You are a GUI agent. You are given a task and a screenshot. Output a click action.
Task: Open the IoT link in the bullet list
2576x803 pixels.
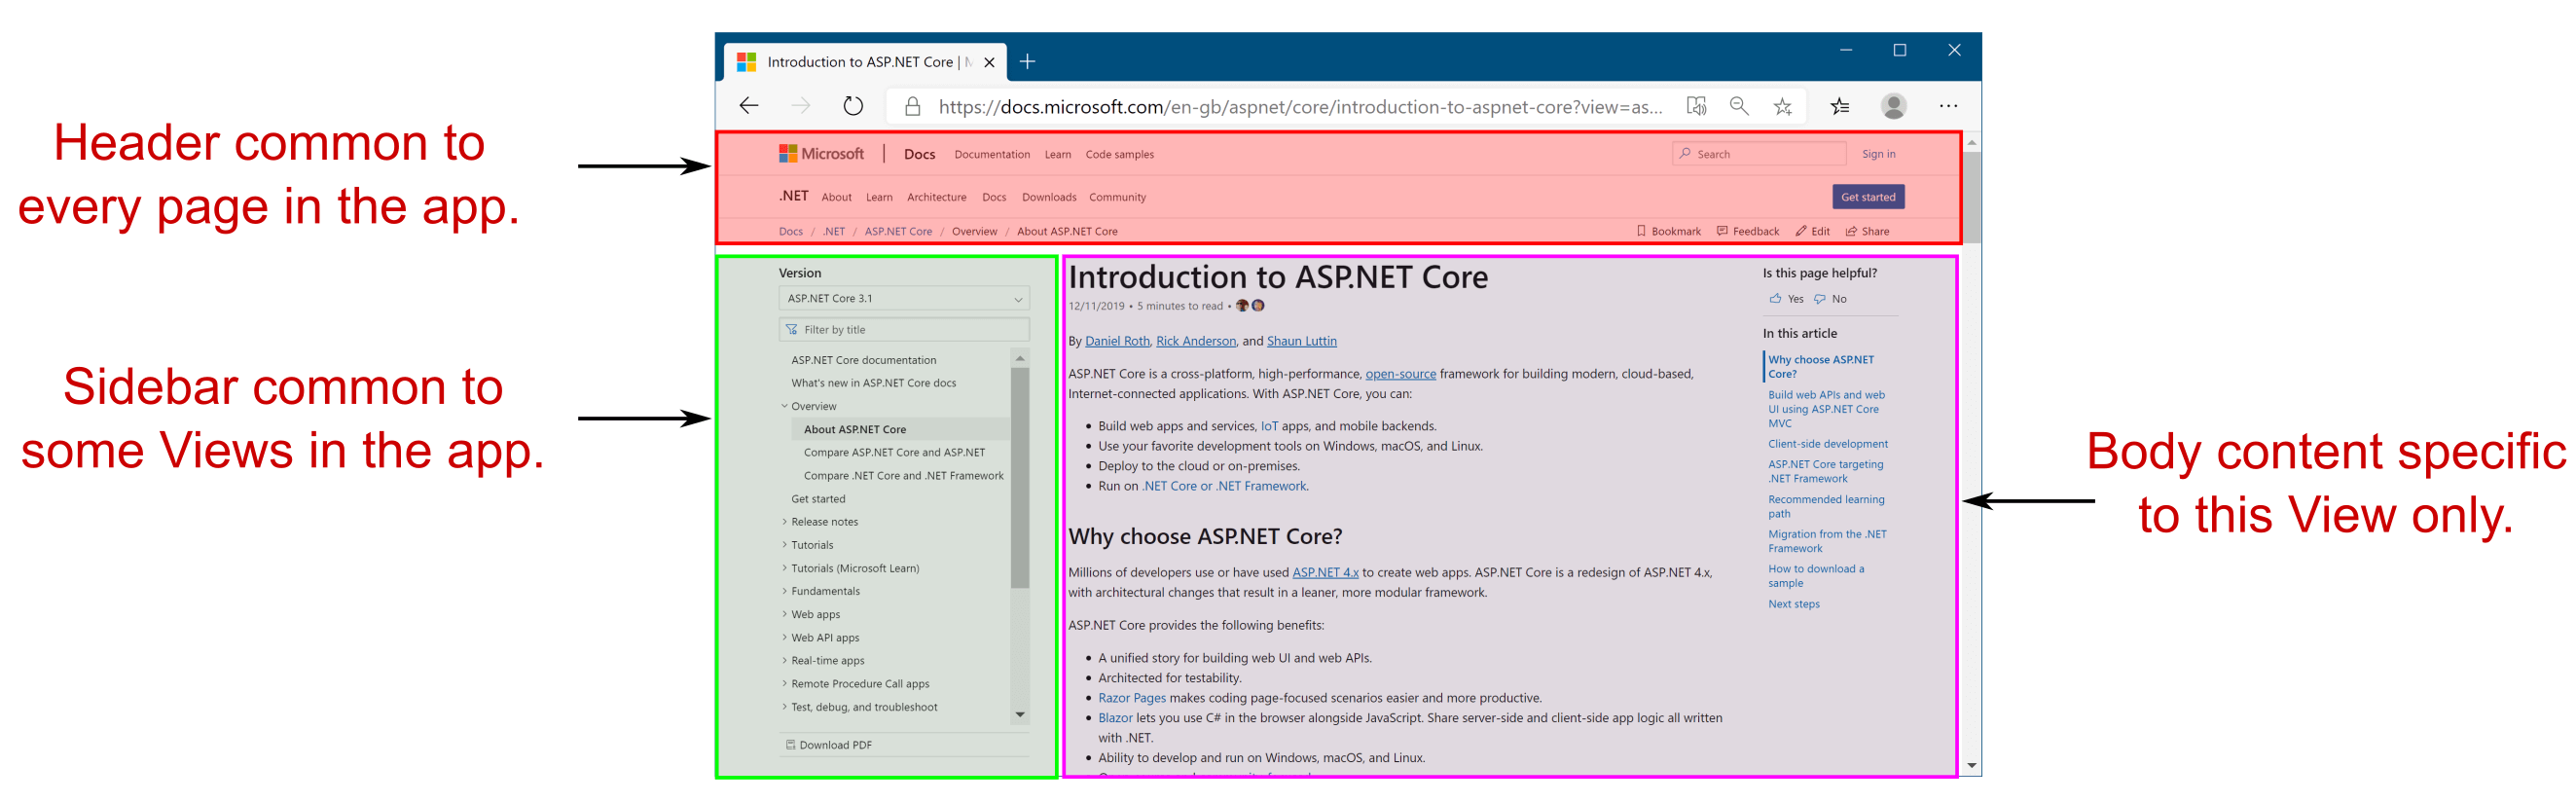coord(1269,426)
